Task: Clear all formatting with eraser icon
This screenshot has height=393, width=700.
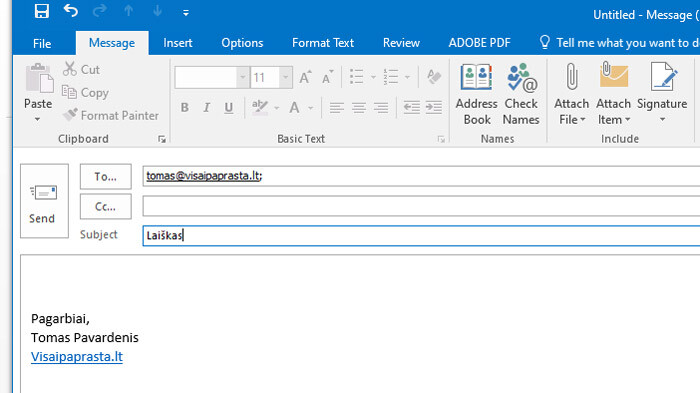Action: (x=434, y=77)
